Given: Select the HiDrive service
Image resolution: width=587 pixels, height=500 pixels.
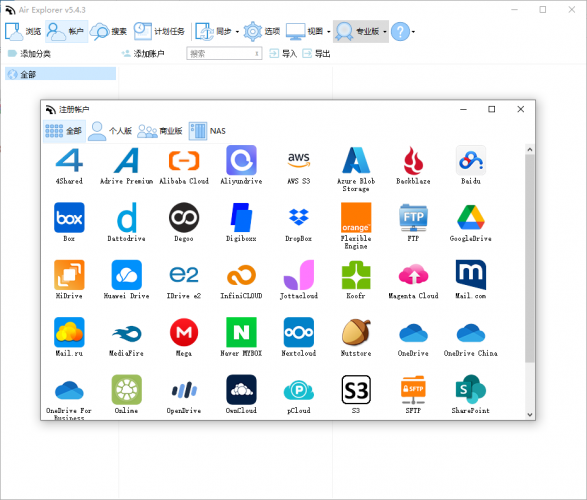Looking at the screenshot, I should [69, 275].
